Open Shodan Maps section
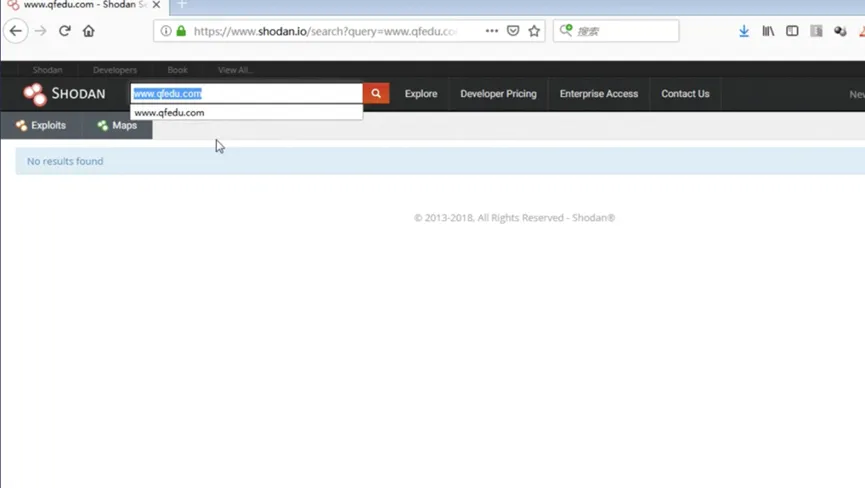 click(x=117, y=125)
